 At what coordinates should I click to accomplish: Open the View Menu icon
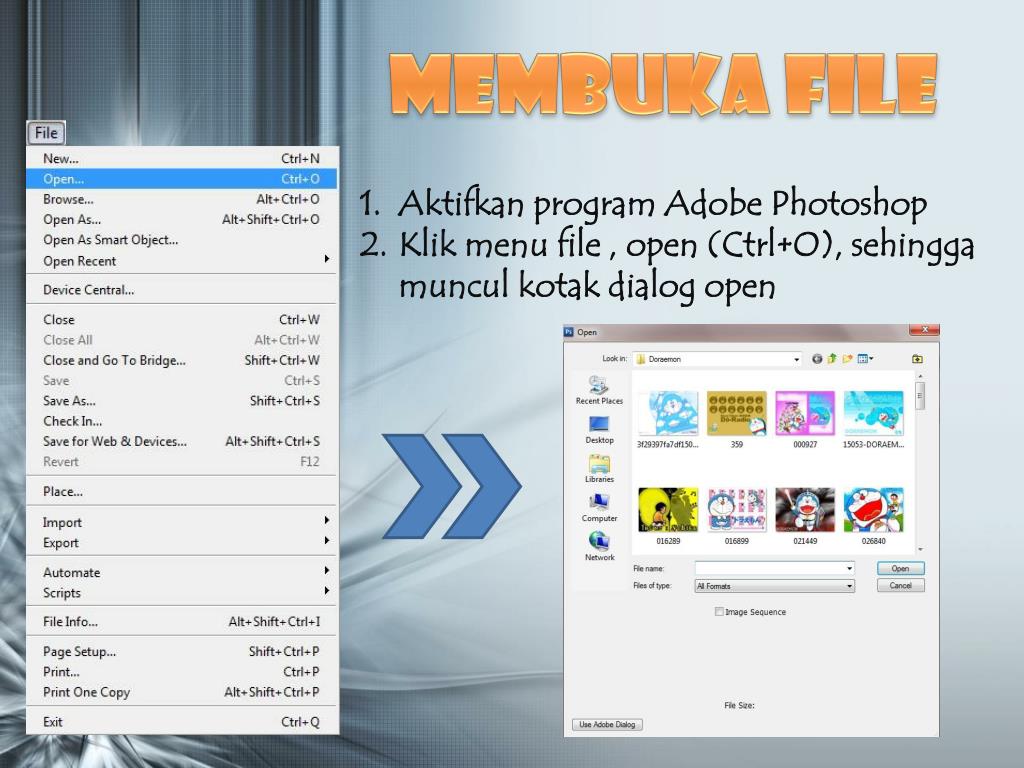pyautogui.click(x=865, y=359)
